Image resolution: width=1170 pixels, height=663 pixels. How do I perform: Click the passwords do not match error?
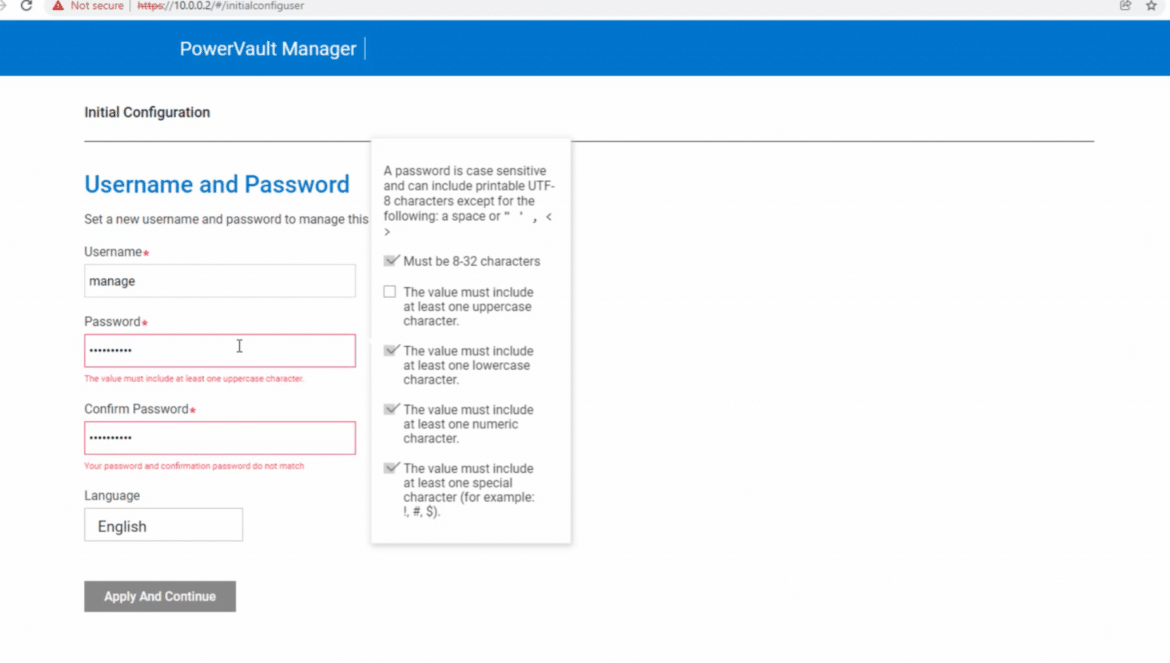tap(194, 466)
